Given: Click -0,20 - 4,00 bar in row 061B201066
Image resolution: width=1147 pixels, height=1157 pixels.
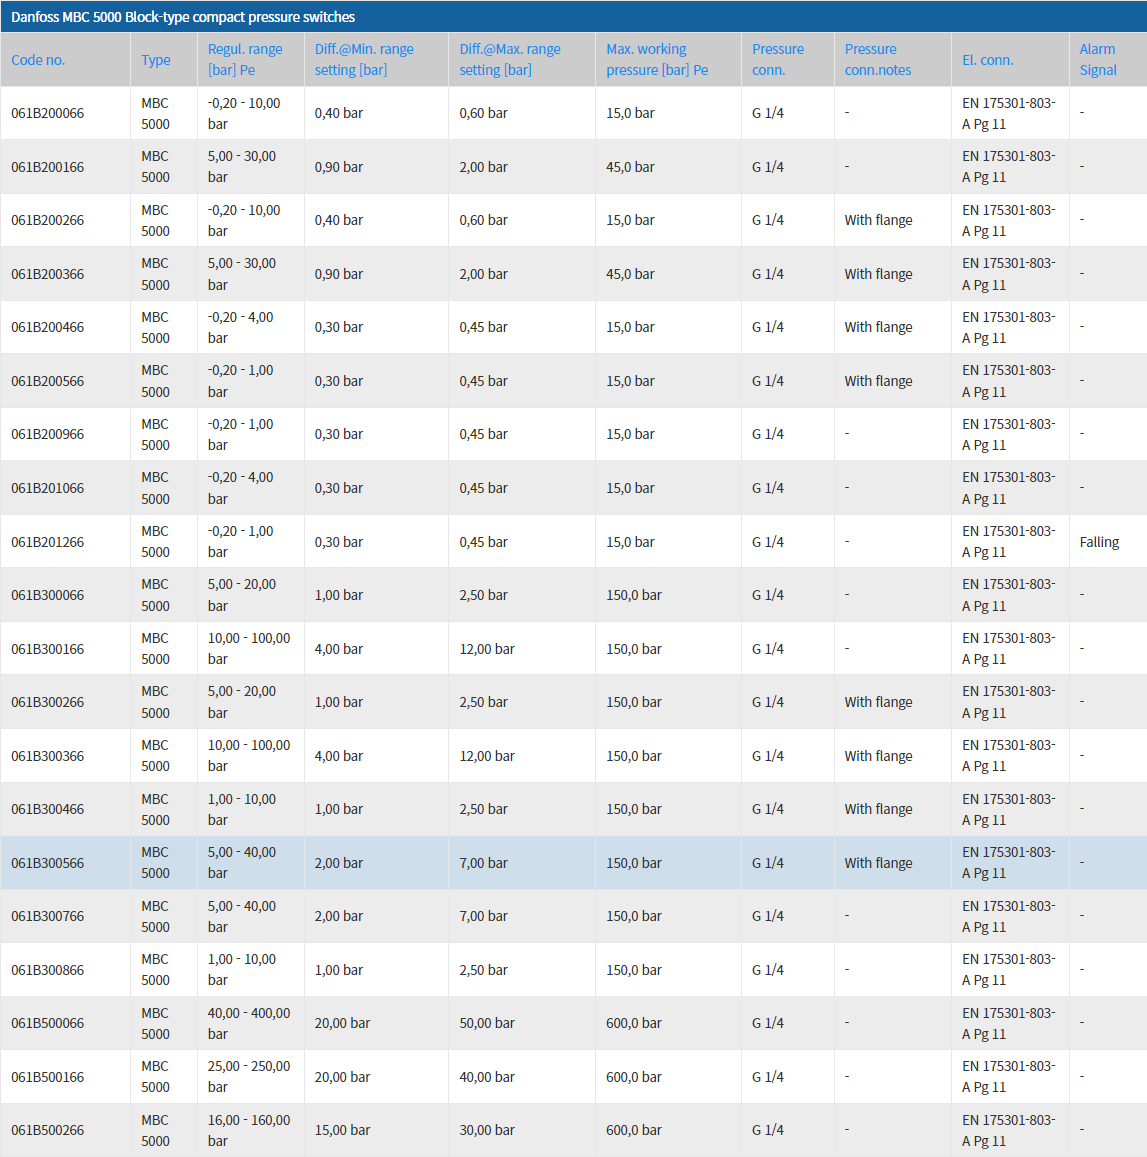Looking at the screenshot, I should (x=241, y=488).
